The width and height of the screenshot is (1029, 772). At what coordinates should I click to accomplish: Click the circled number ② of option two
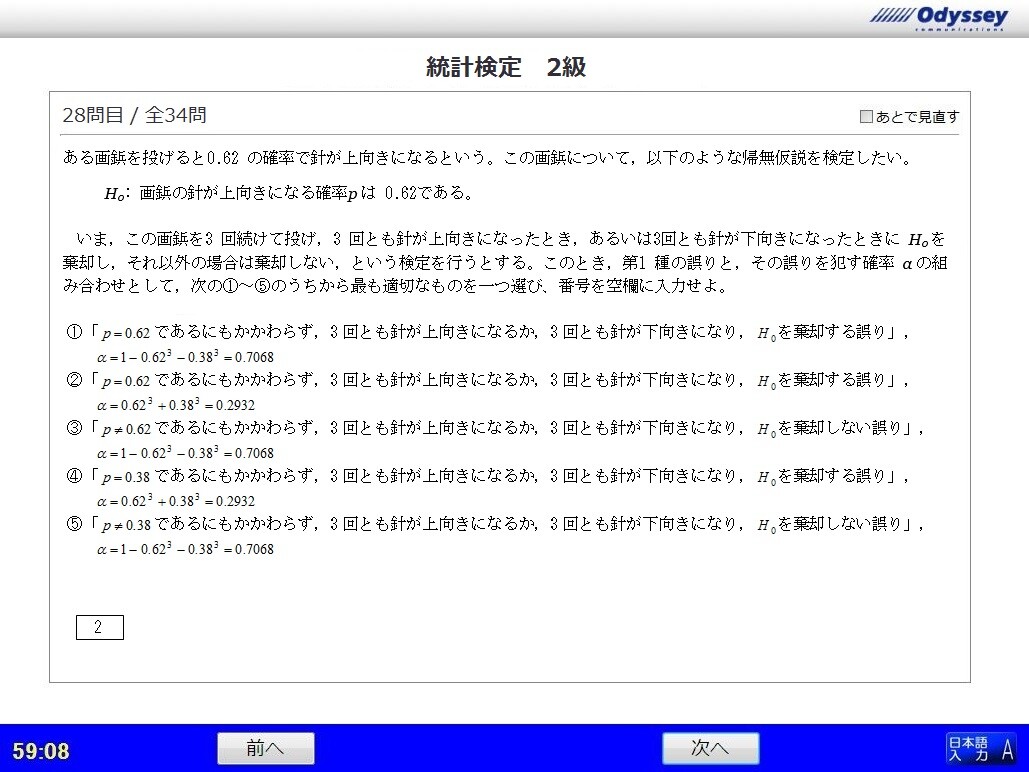[x=73, y=380]
